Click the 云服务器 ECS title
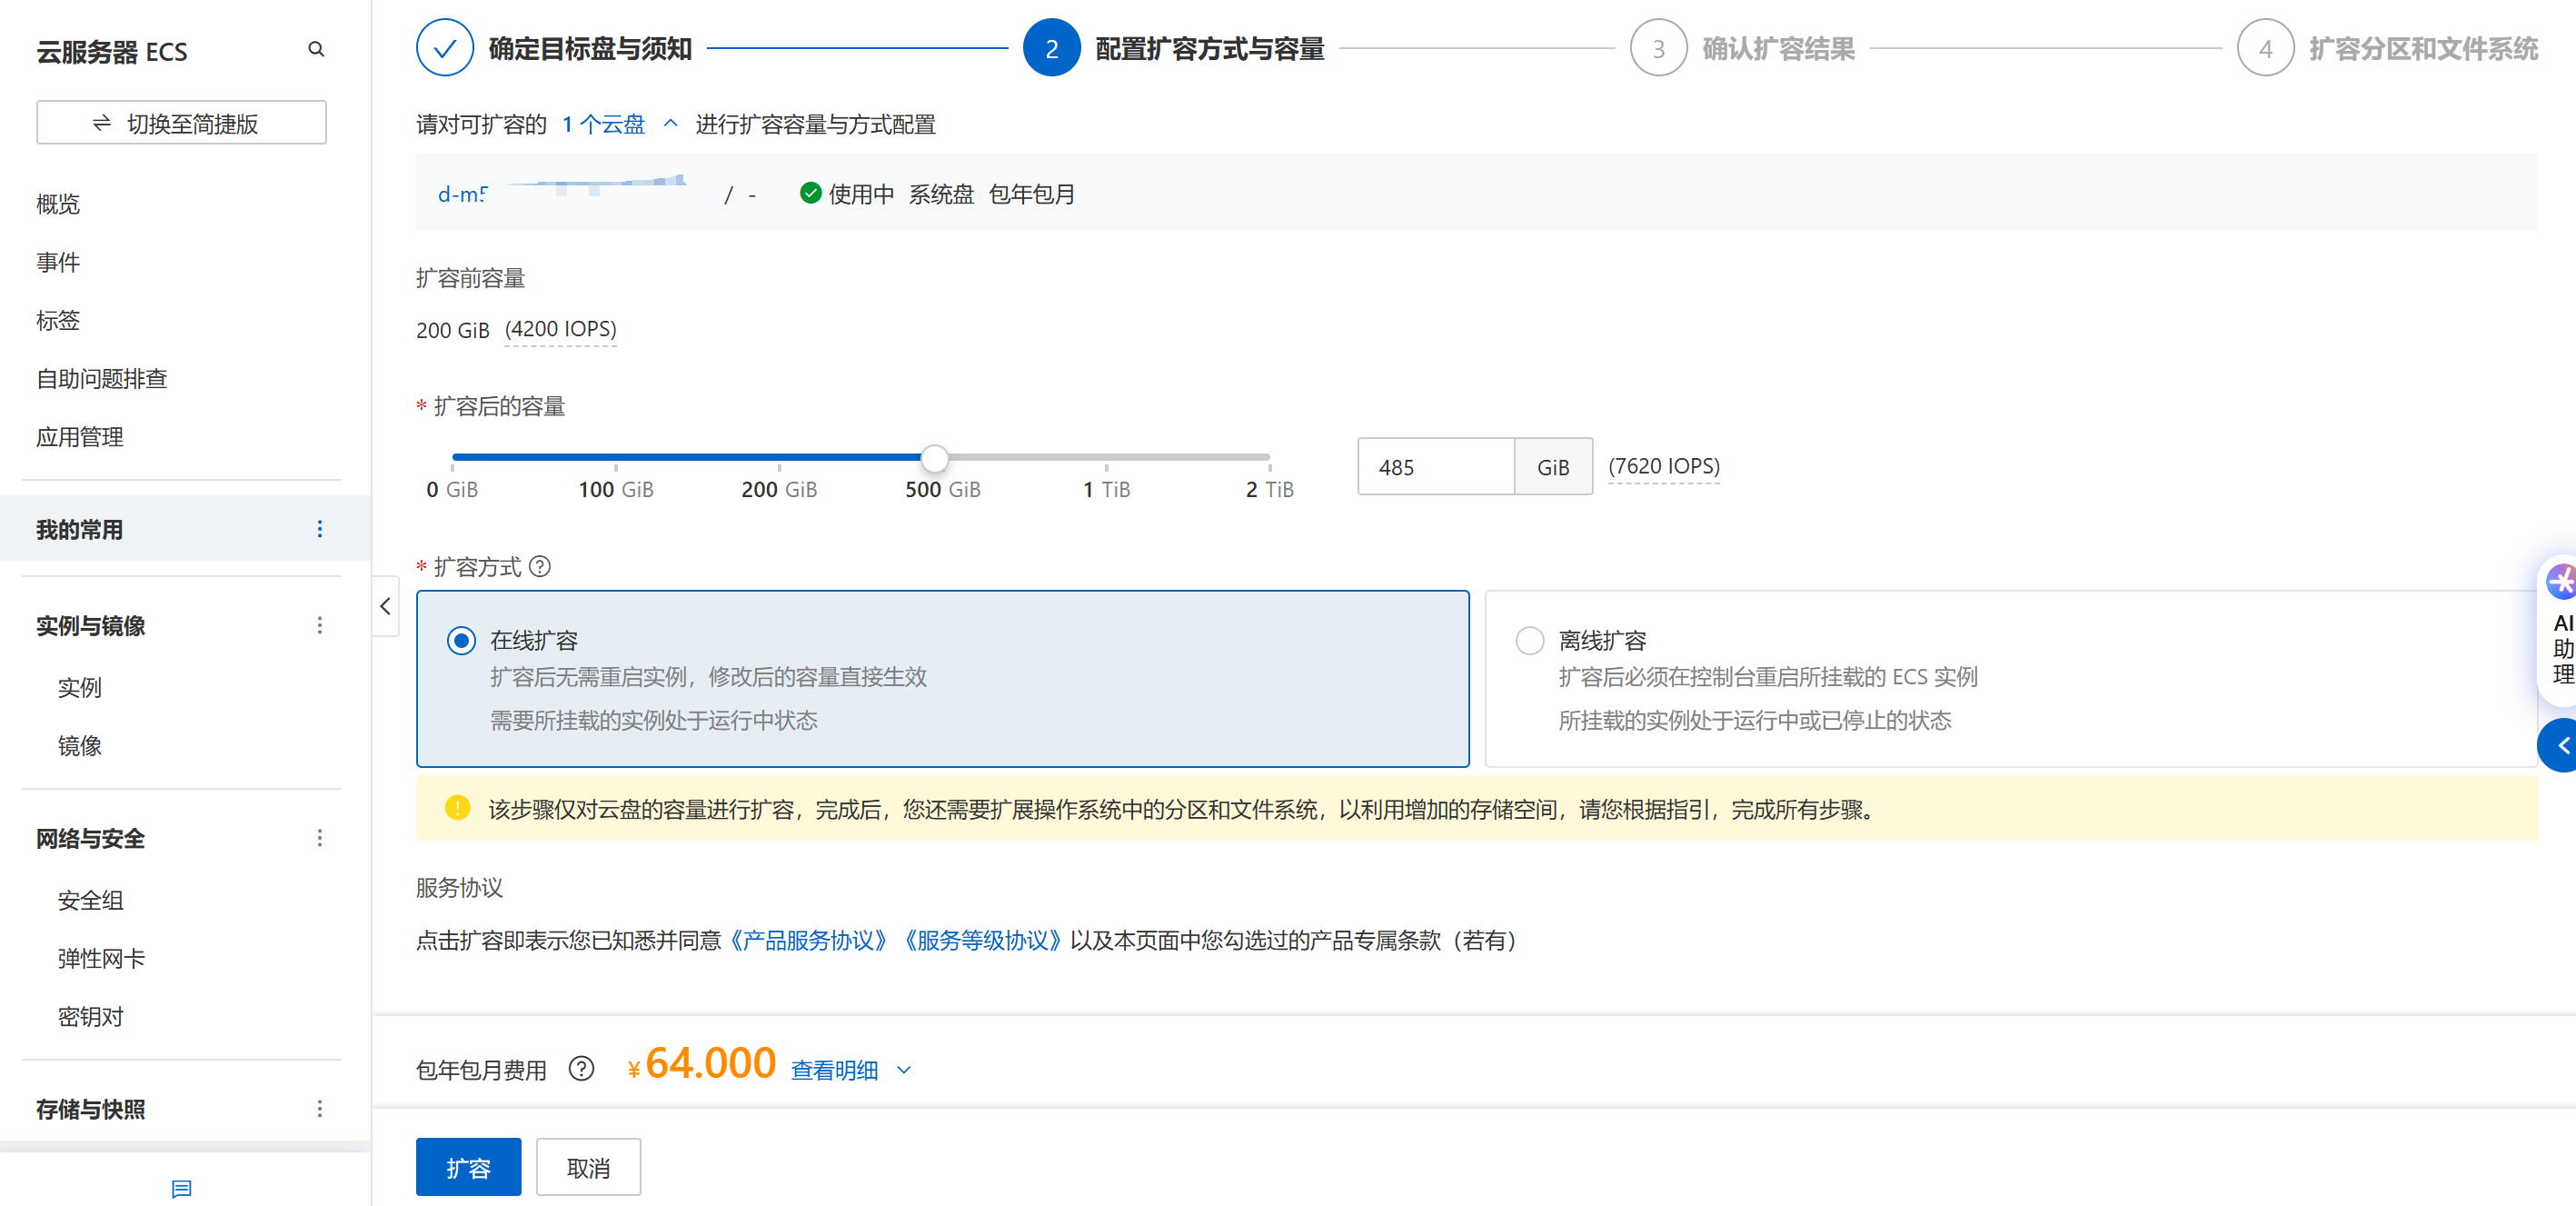 pyautogui.click(x=112, y=51)
